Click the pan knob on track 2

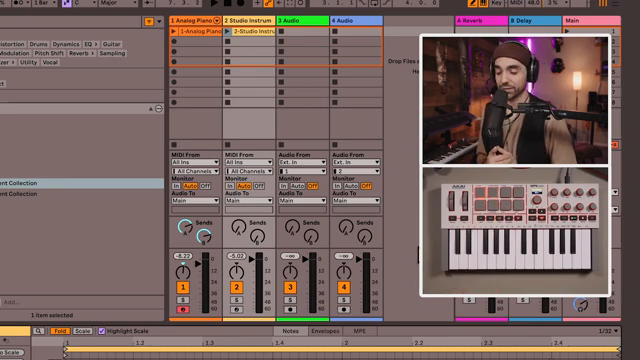click(x=236, y=272)
